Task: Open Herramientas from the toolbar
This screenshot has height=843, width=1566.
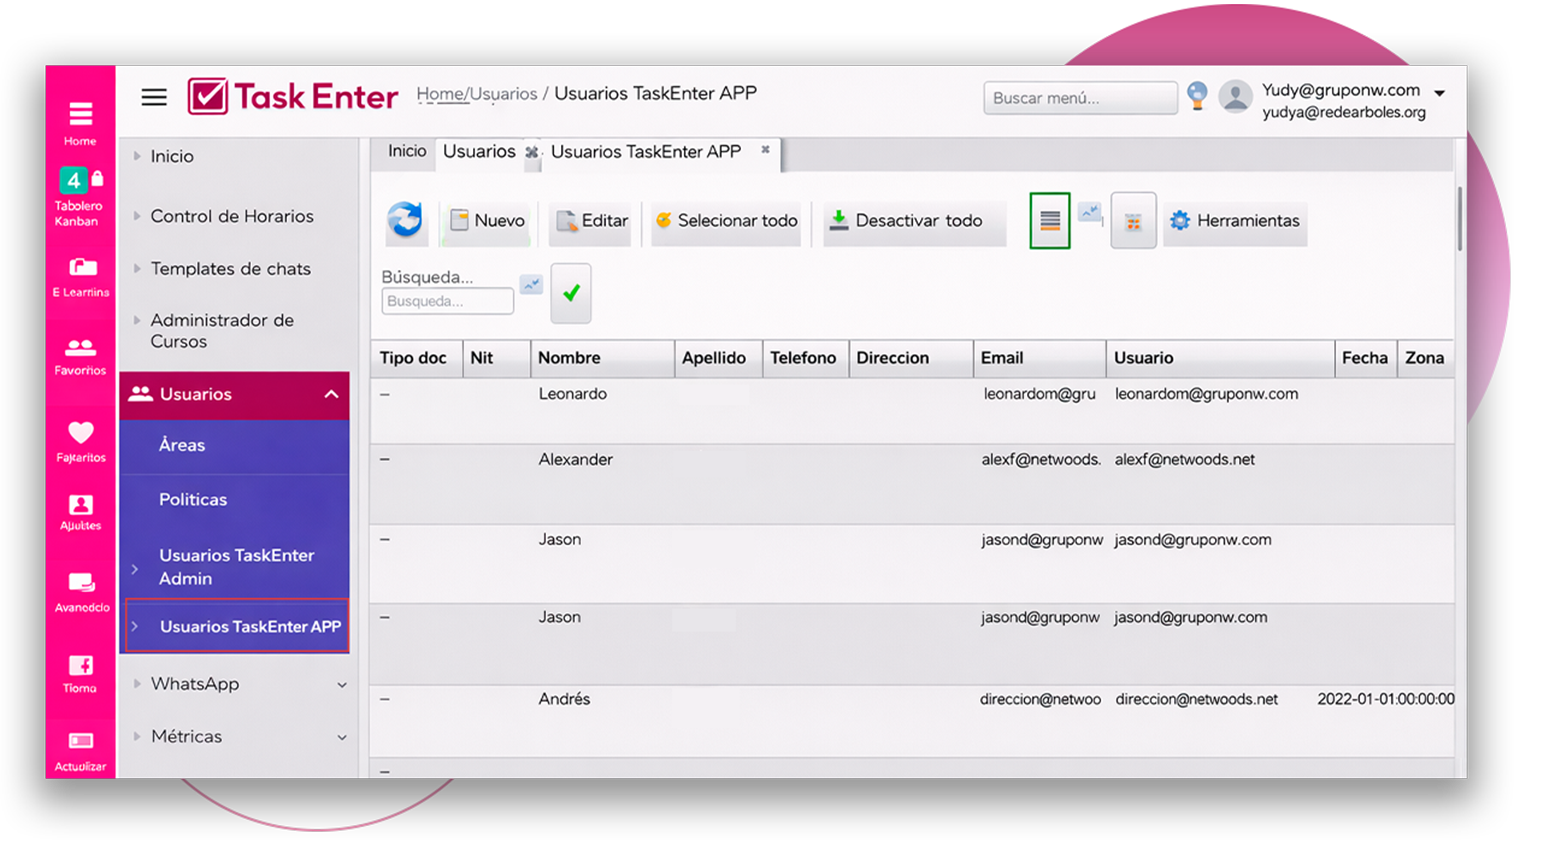Action: (1235, 221)
